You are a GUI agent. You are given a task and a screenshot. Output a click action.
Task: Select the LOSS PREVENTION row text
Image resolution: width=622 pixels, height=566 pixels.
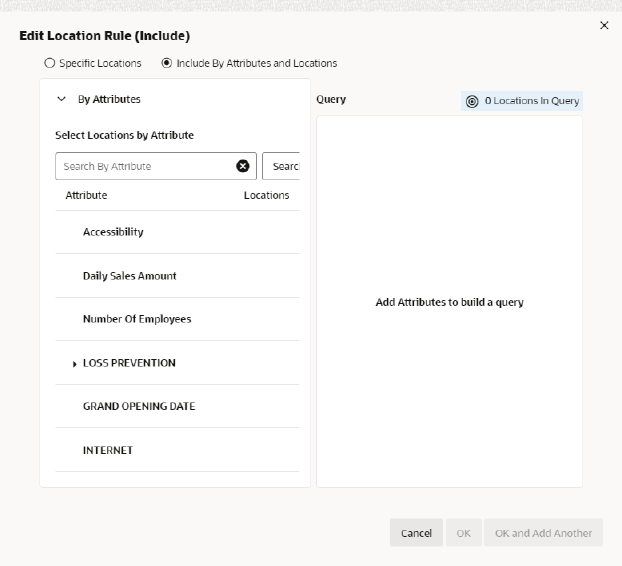click(129, 363)
